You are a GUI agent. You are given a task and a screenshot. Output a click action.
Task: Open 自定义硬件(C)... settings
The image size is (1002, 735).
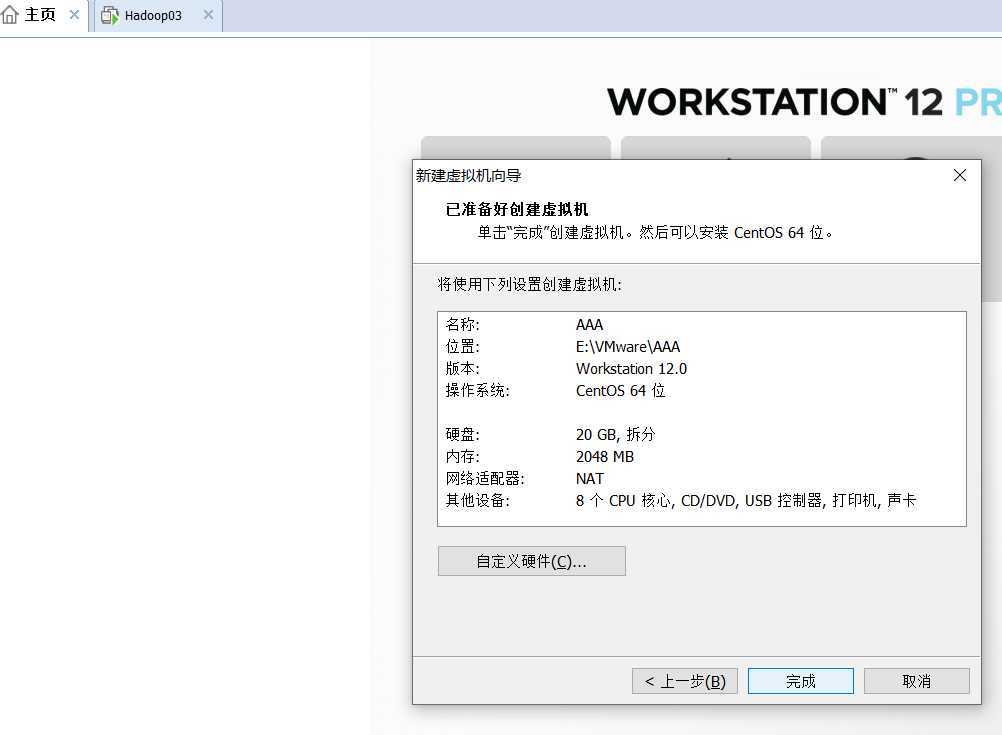(x=532, y=561)
